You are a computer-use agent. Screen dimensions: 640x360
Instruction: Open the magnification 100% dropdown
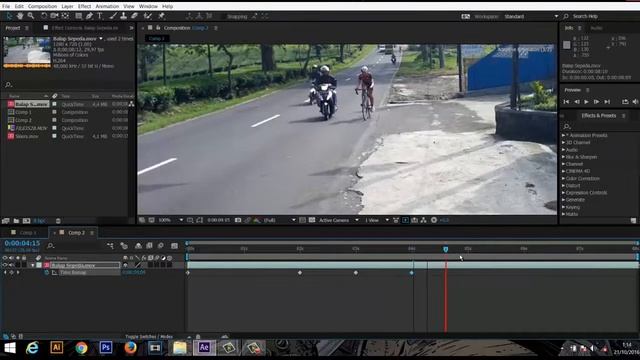[170, 220]
